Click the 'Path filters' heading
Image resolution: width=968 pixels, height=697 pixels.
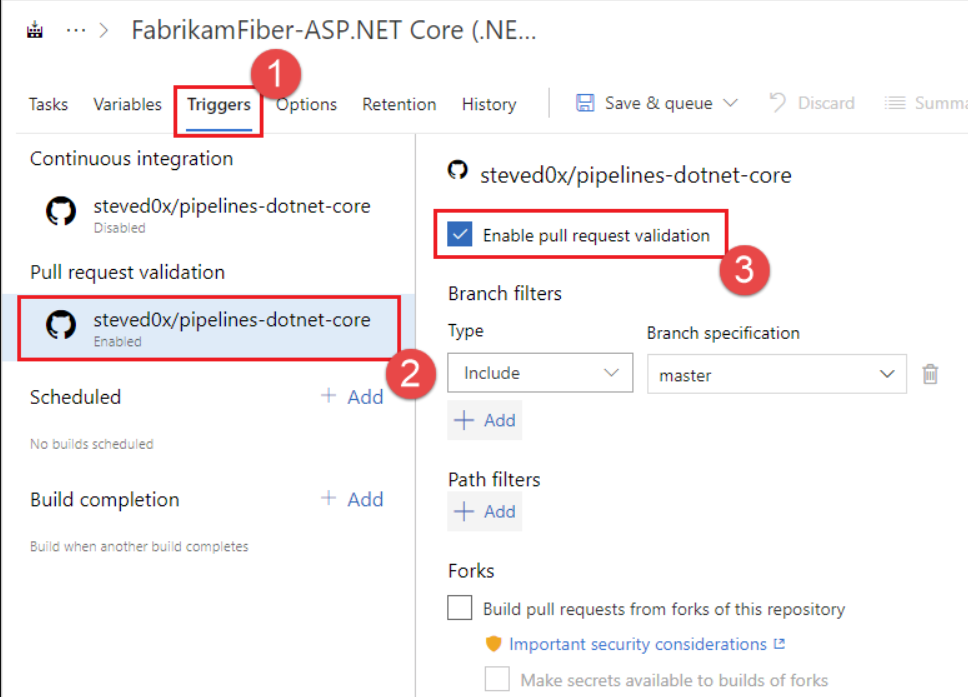(x=494, y=480)
